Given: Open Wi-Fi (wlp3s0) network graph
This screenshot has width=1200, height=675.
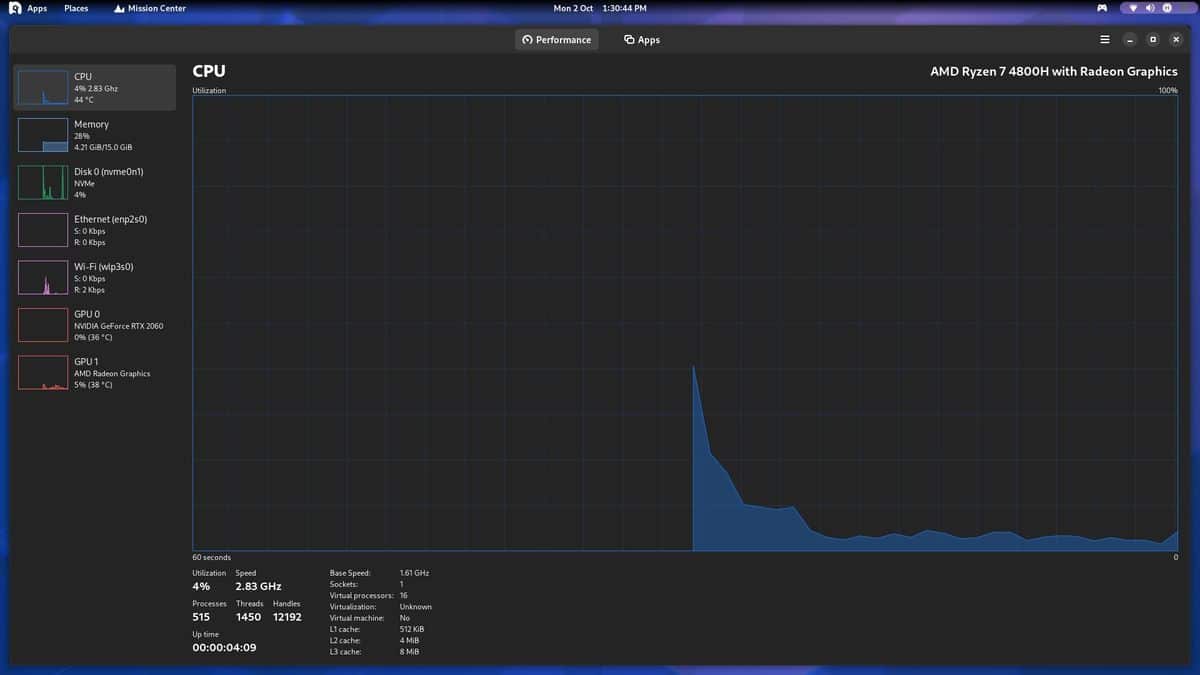Looking at the screenshot, I should (95, 278).
